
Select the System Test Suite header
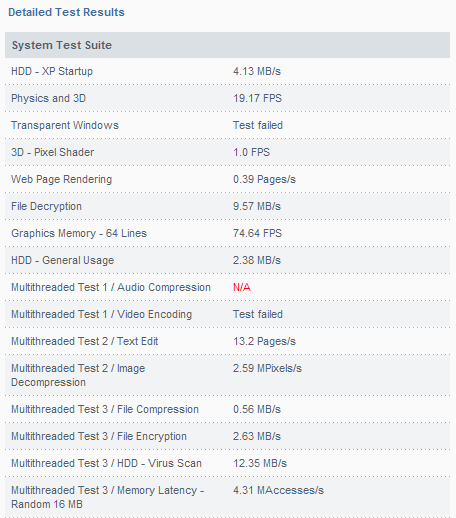tap(227, 45)
